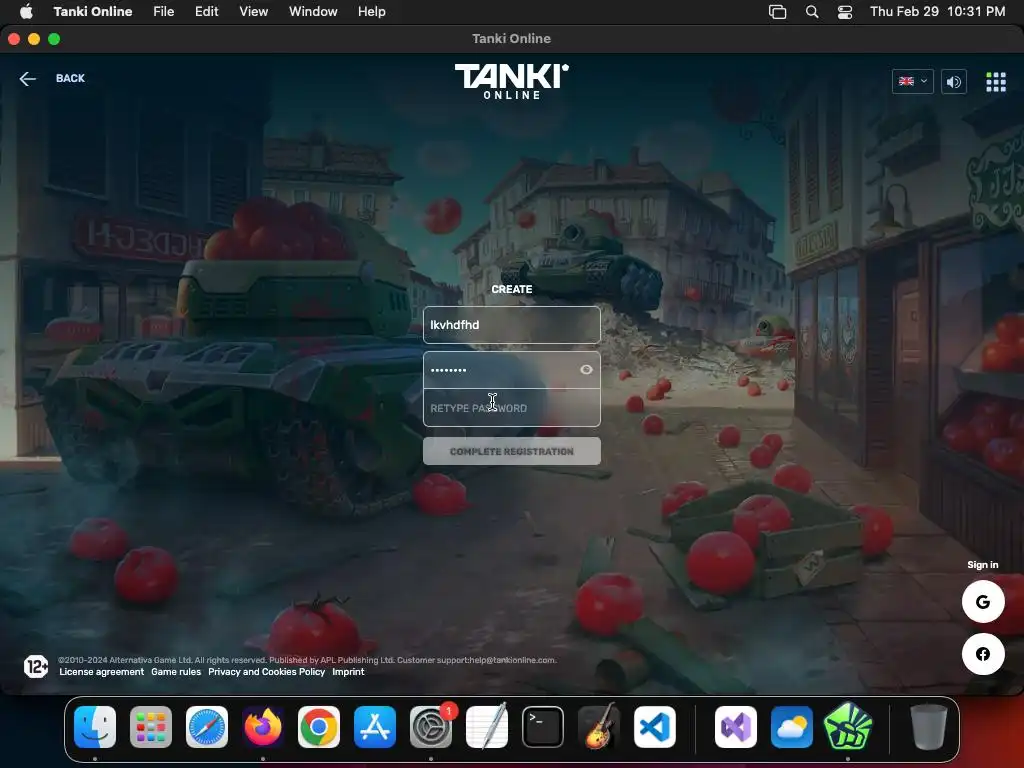The width and height of the screenshot is (1024, 768).
Task: Open GarageBand from the Dock
Action: tap(599, 727)
